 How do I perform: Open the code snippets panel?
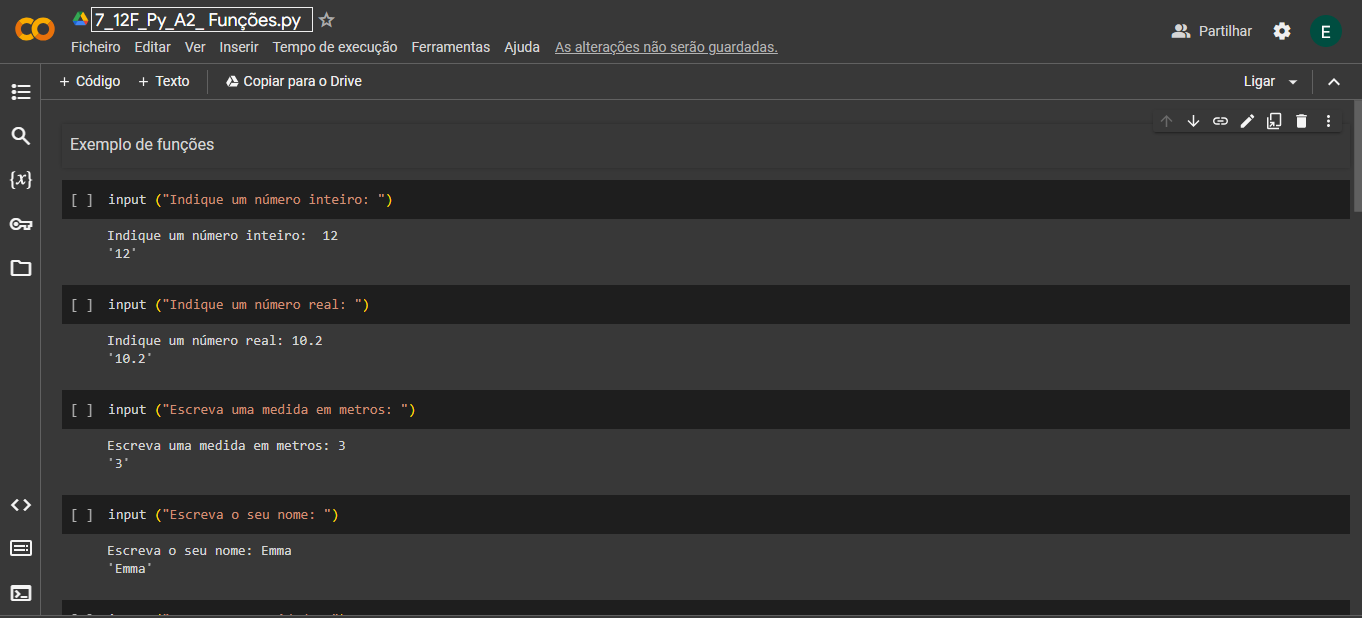[21, 505]
